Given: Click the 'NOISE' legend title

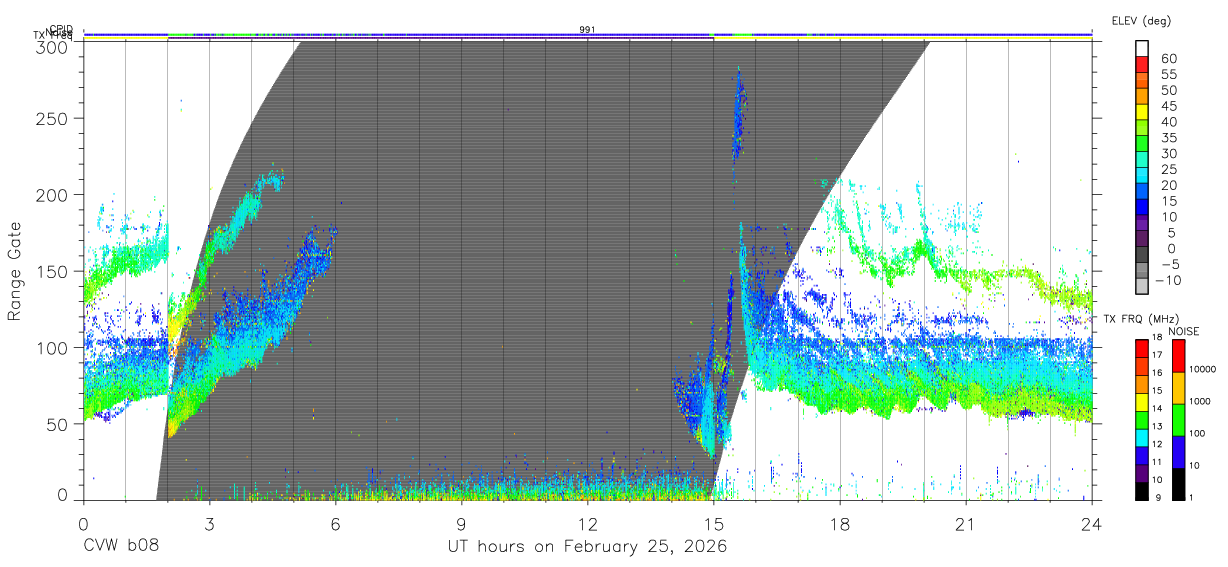Looking at the screenshot, I should click(x=1184, y=331).
